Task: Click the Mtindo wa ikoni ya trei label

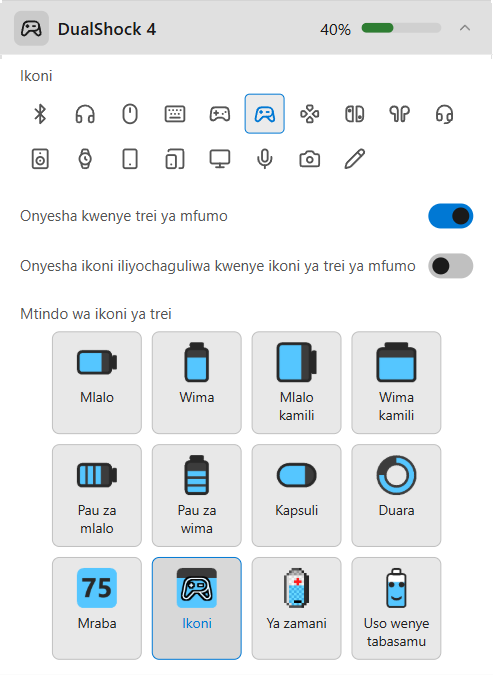Action: [x=96, y=314]
